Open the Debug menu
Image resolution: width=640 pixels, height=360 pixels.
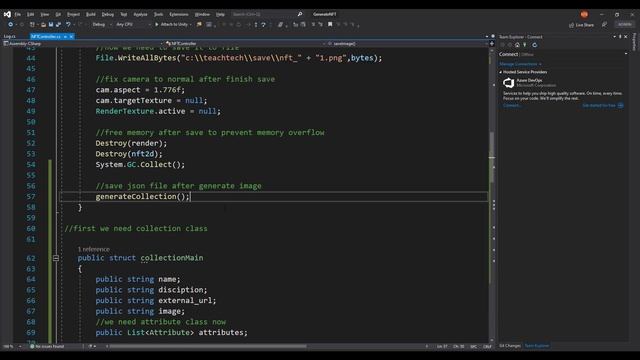pos(108,14)
